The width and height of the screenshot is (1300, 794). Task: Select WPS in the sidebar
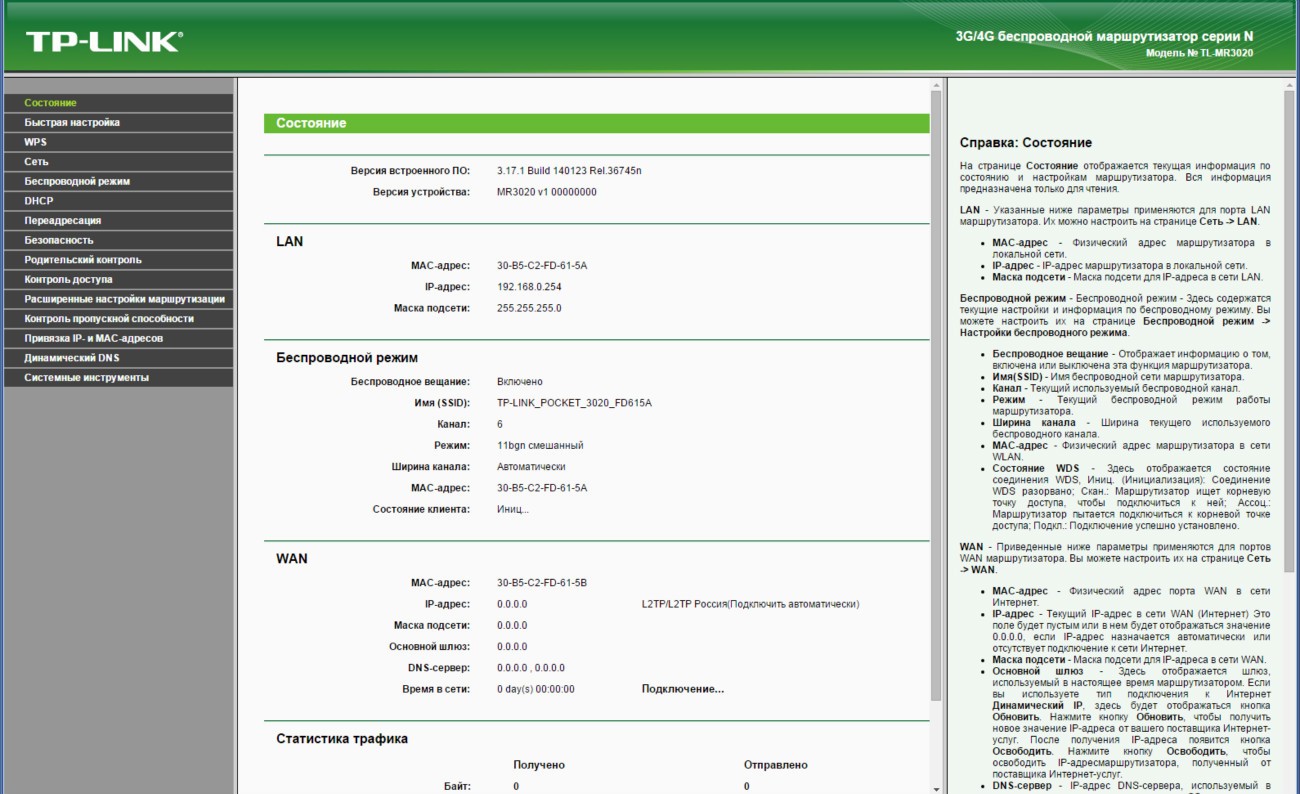coord(36,142)
